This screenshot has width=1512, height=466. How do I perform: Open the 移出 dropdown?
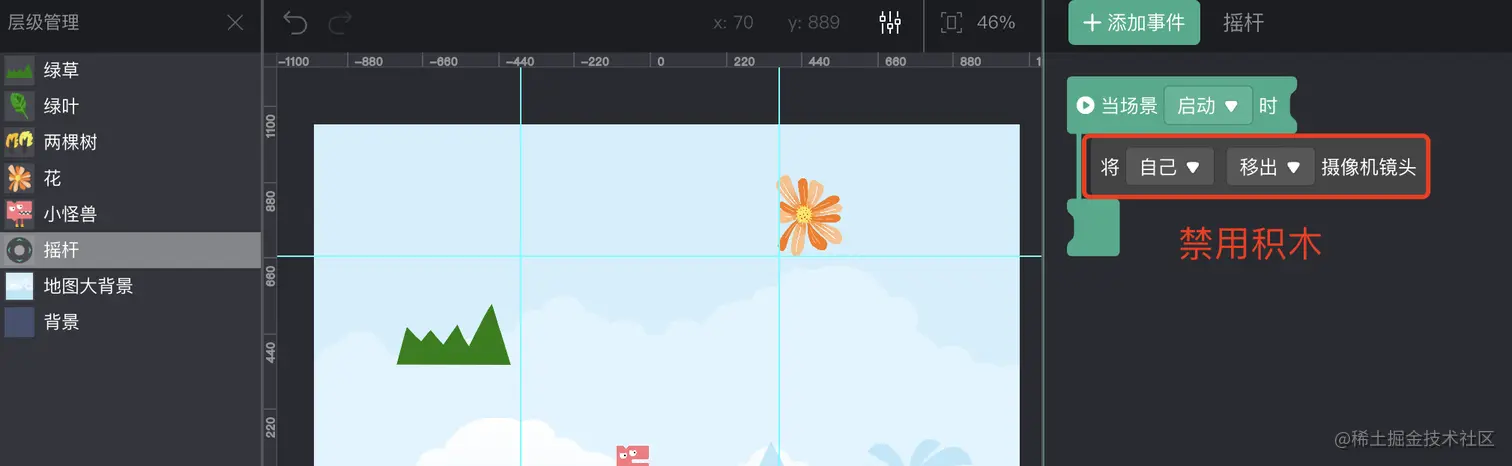1270,167
